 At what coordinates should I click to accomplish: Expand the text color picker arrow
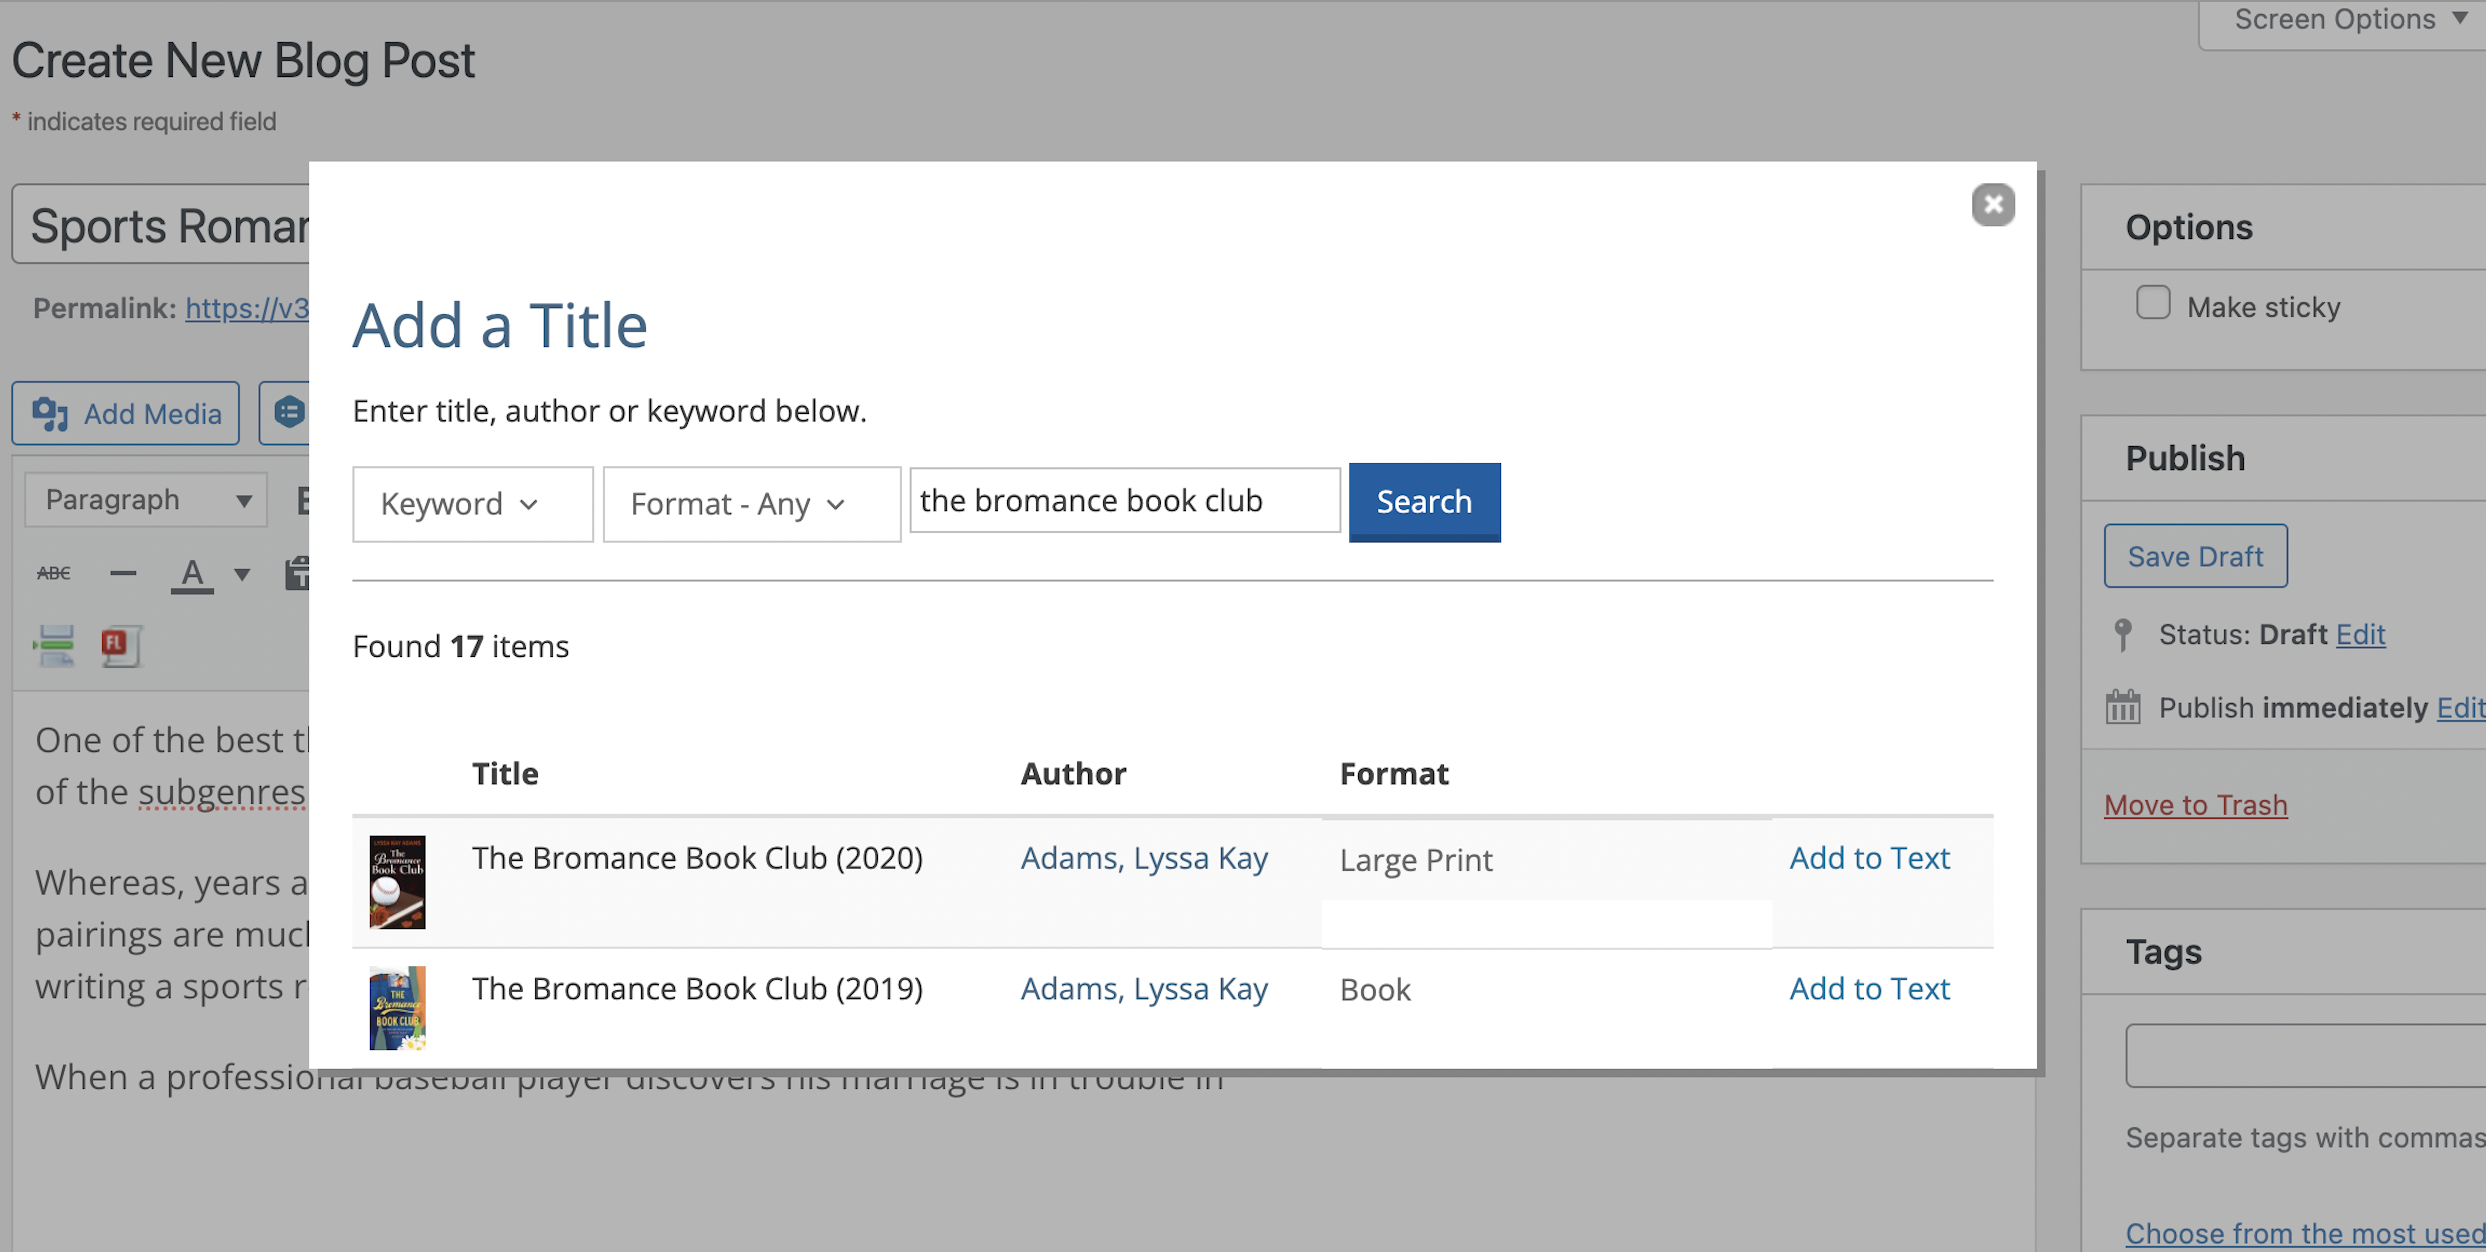240,575
